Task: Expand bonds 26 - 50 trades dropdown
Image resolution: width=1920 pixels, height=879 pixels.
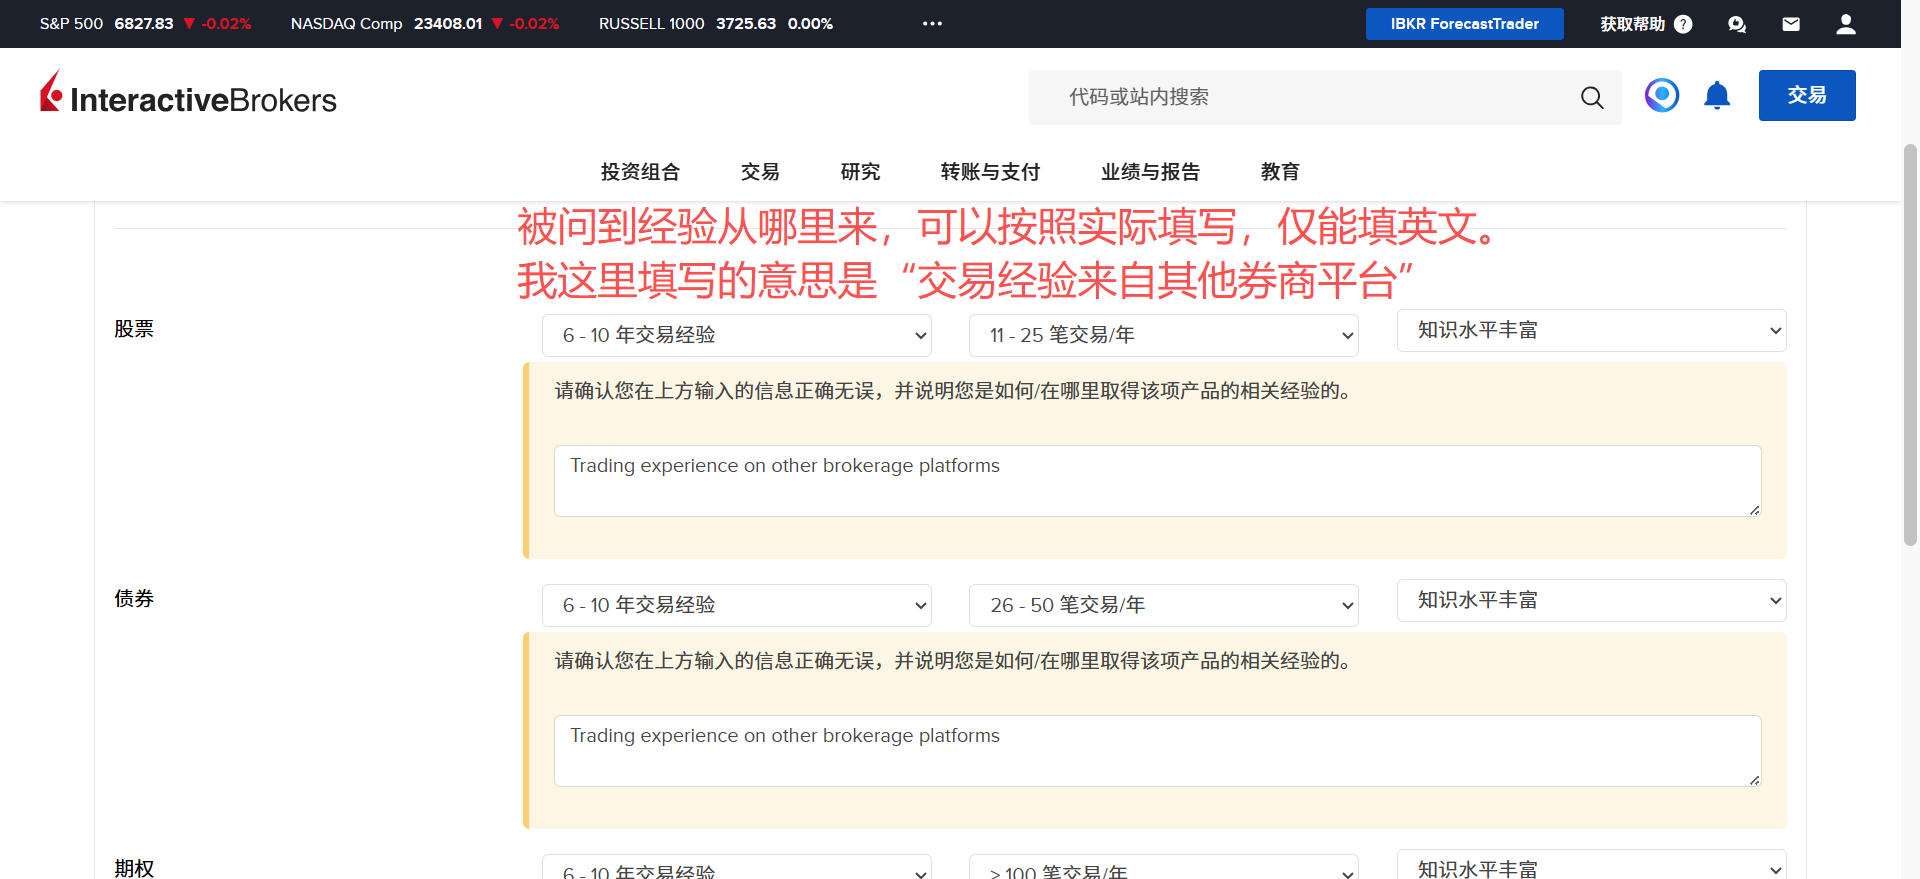Action: click(1163, 606)
